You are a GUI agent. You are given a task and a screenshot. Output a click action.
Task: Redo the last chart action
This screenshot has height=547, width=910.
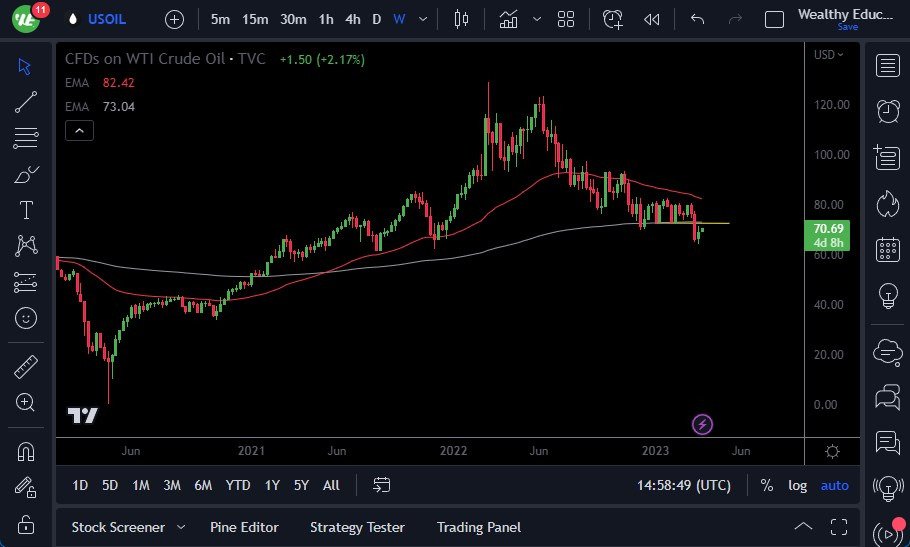[x=735, y=19]
